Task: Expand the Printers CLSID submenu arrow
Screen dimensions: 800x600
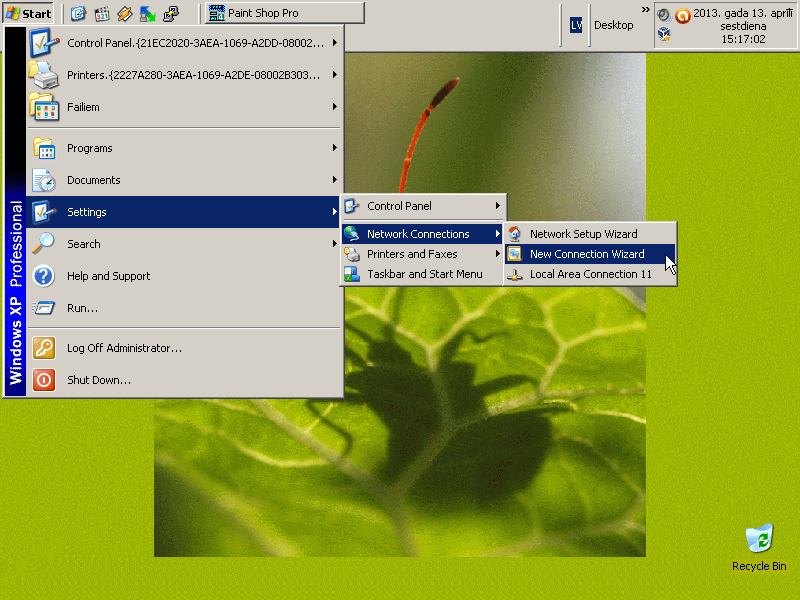Action: pos(335,75)
